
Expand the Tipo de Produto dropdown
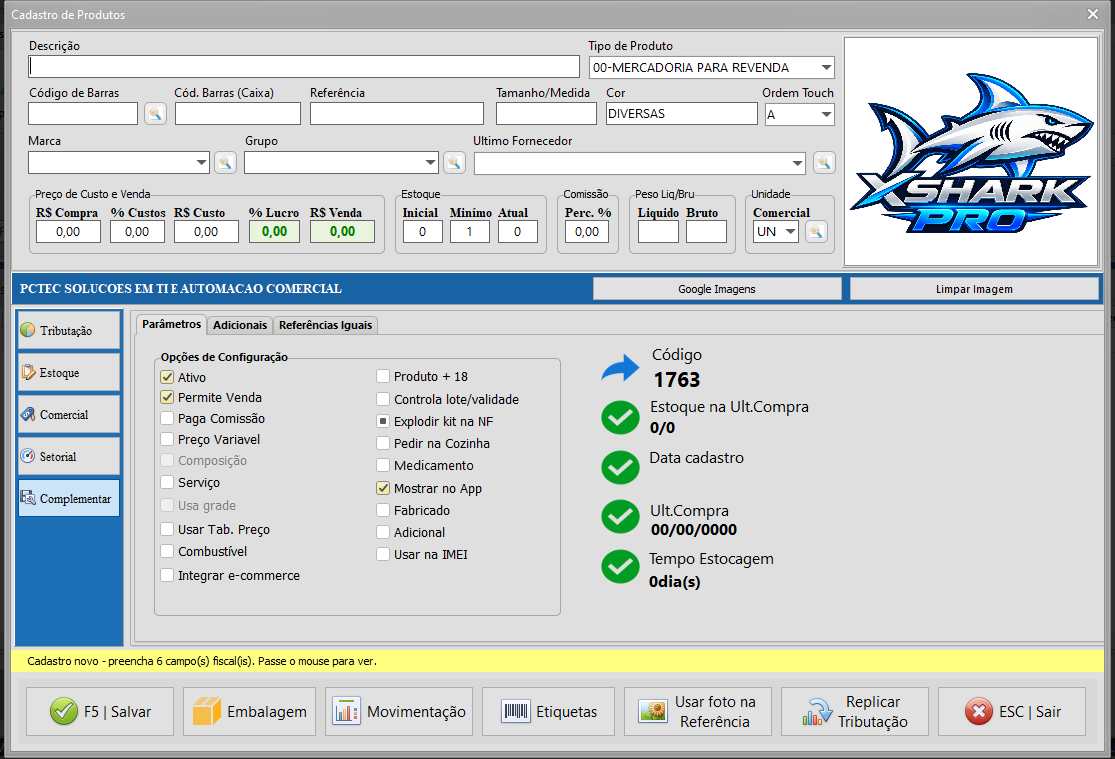[826, 68]
